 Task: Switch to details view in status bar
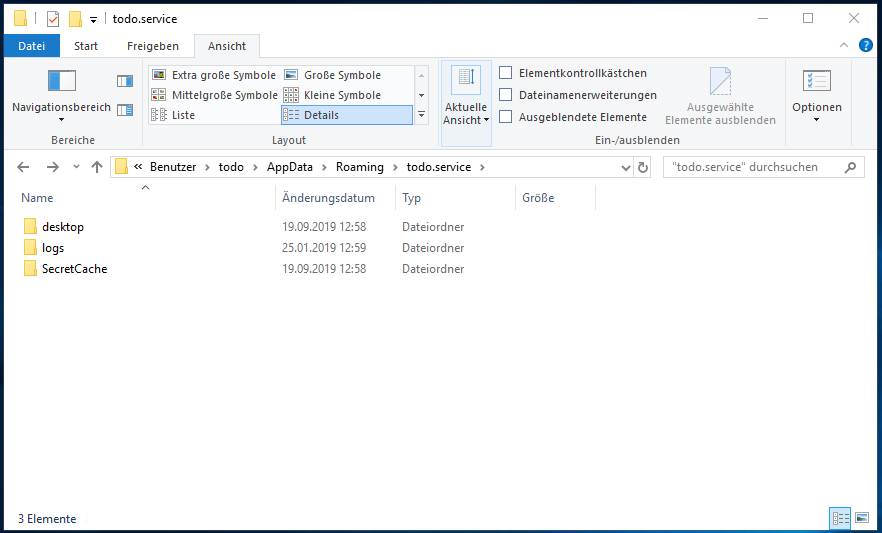pyautogui.click(x=840, y=518)
